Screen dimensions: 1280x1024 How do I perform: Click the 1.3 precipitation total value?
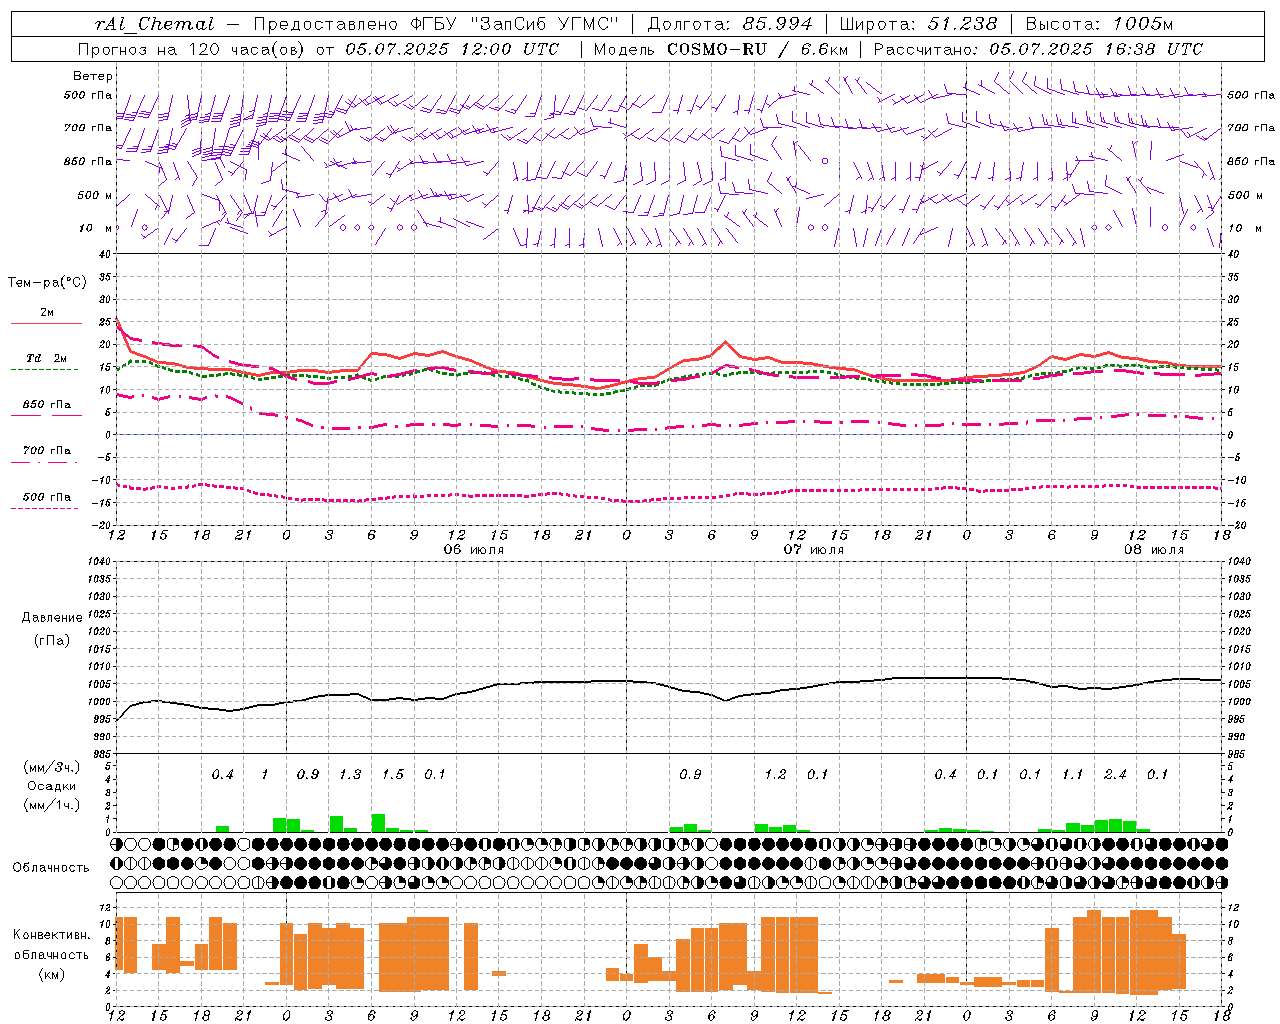pos(350,774)
